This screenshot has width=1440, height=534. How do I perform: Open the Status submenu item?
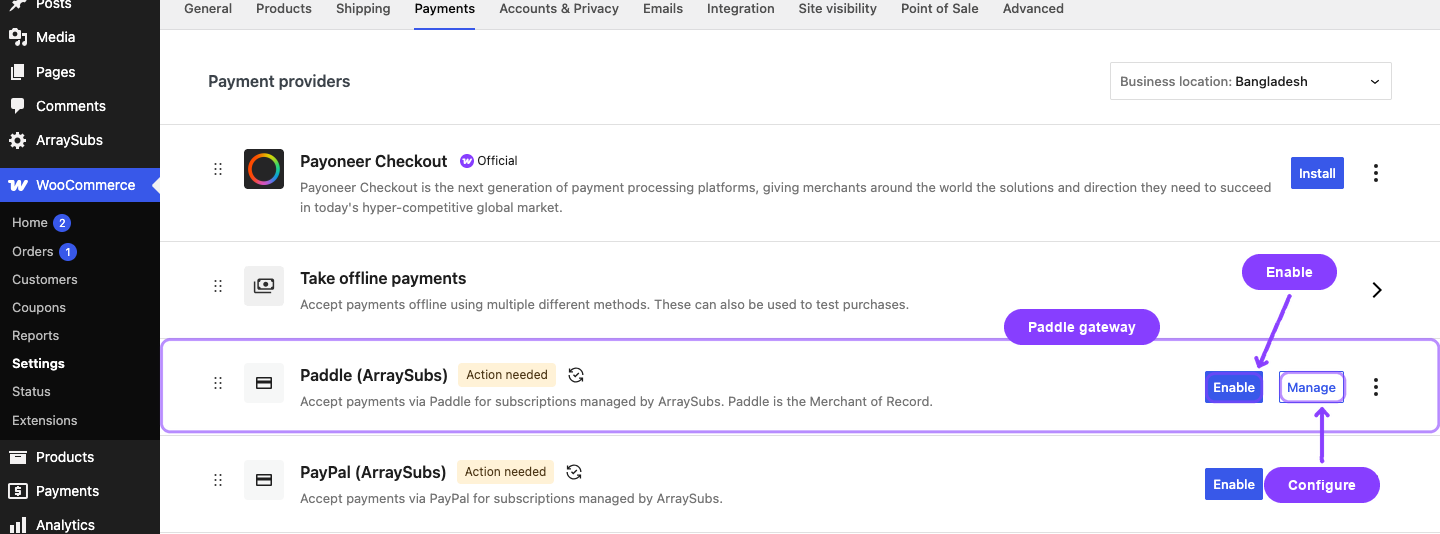click(31, 392)
